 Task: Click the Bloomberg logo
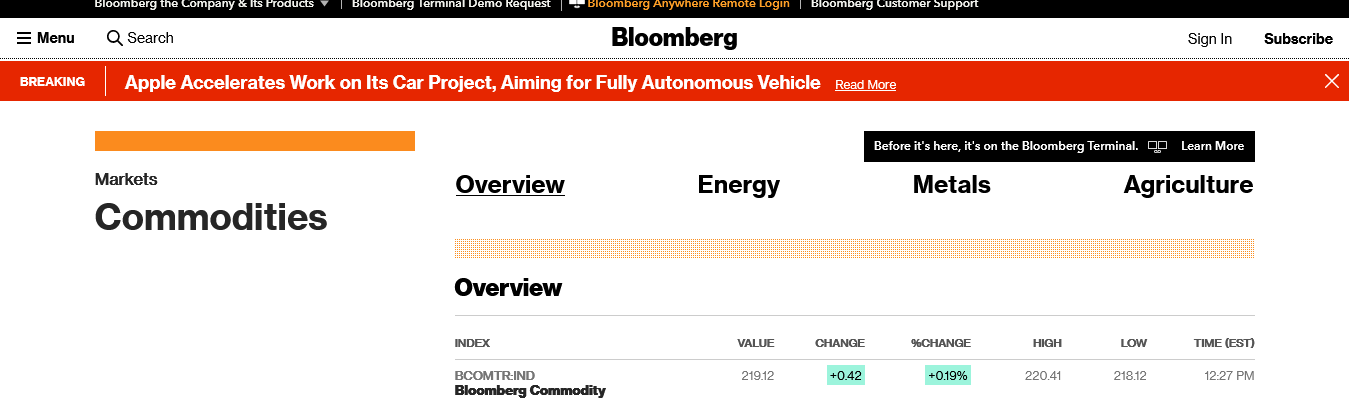click(674, 38)
